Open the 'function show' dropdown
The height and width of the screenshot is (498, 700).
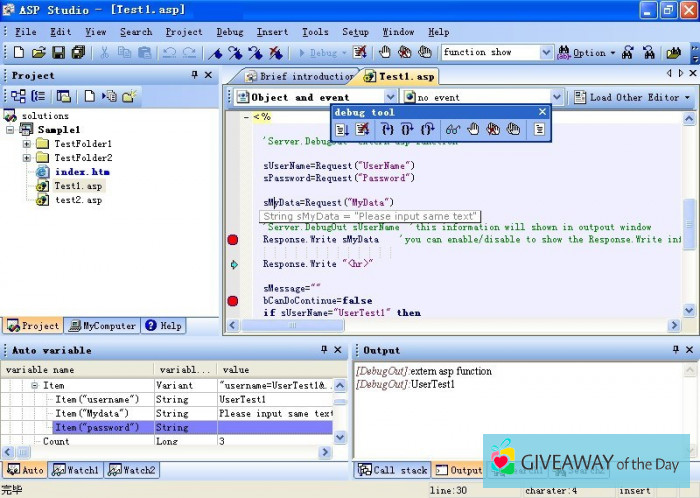[546, 52]
